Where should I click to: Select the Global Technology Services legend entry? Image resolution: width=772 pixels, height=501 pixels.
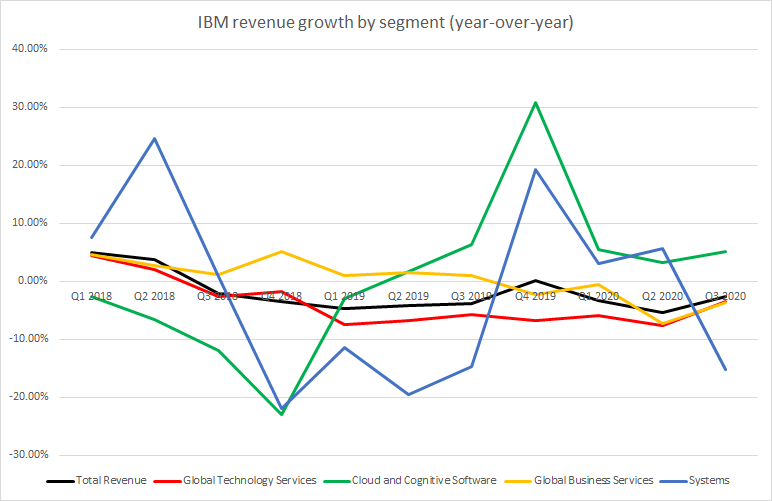tap(235, 480)
